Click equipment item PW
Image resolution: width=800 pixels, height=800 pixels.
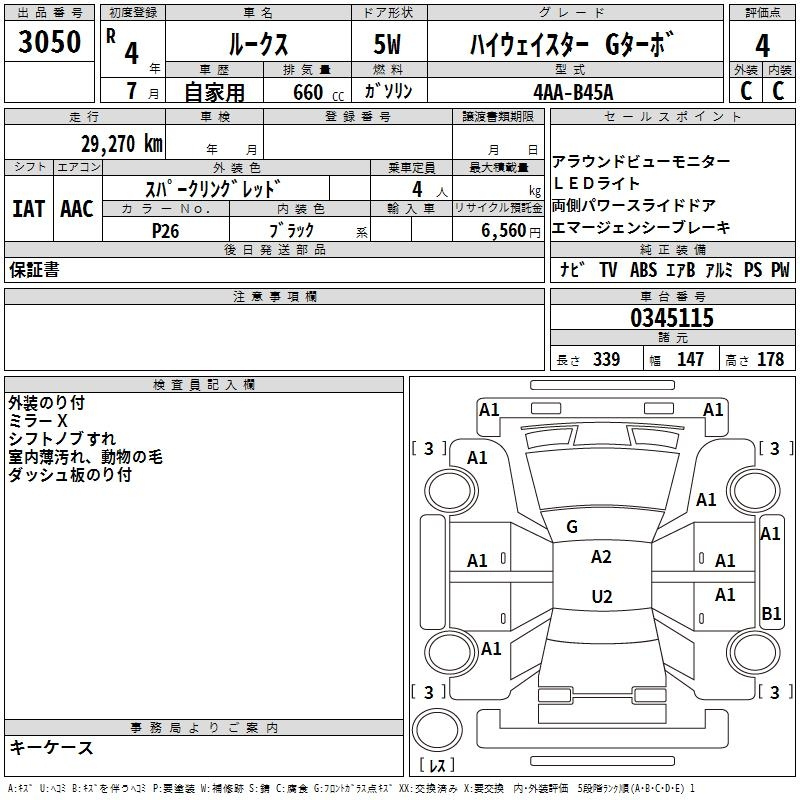[x=780, y=269]
